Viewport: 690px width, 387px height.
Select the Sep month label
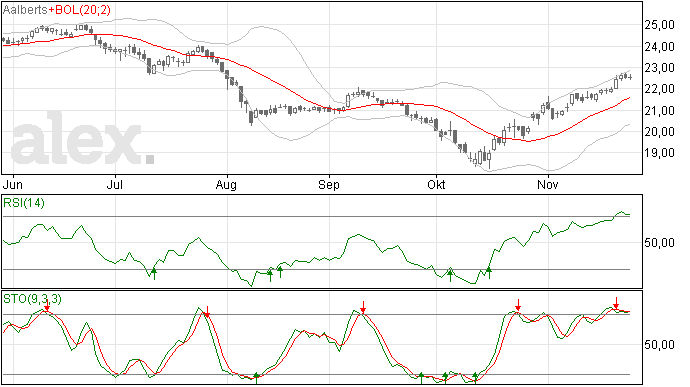point(329,185)
